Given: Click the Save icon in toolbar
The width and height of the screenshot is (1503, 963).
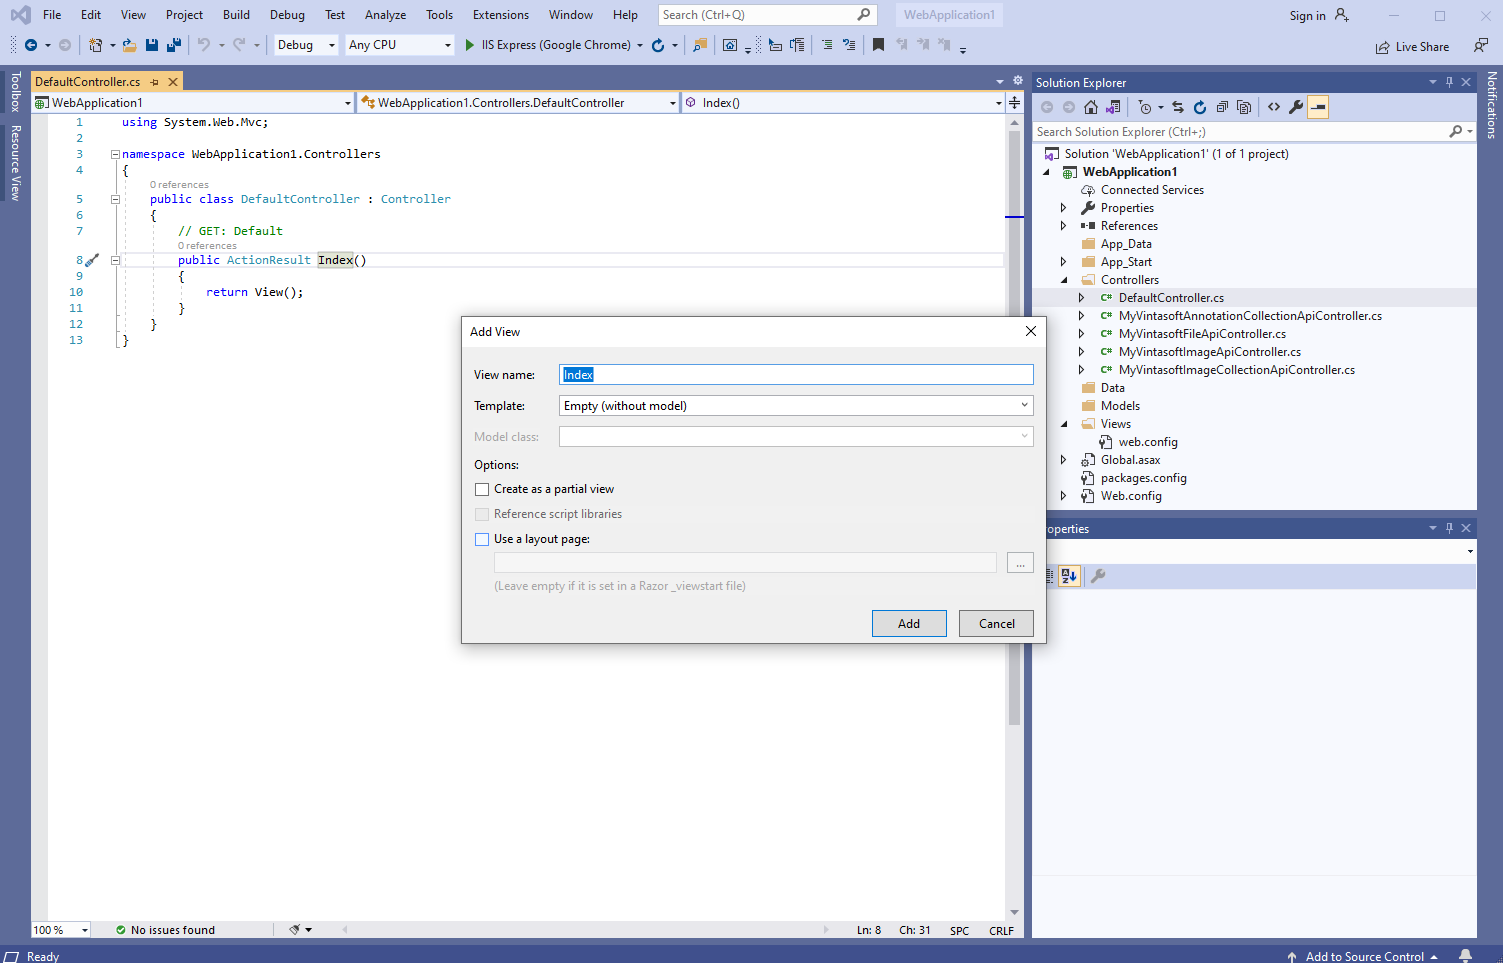Looking at the screenshot, I should [152, 45].
